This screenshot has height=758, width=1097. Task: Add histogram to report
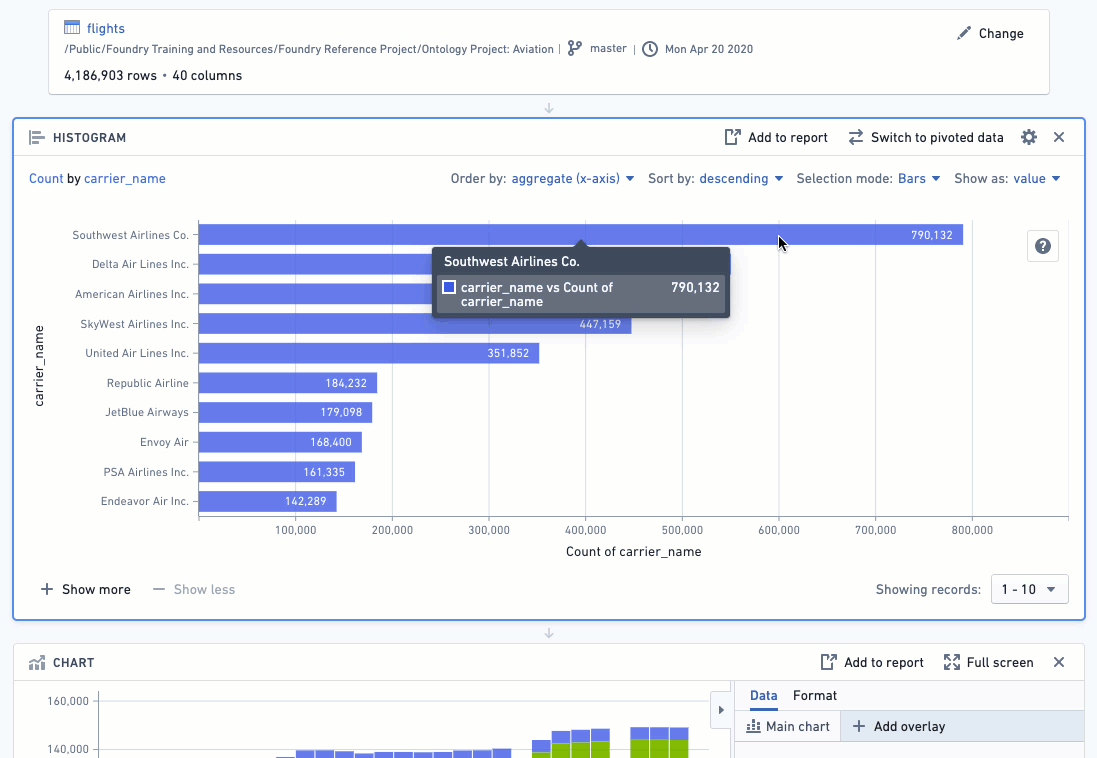pos(776,137)
